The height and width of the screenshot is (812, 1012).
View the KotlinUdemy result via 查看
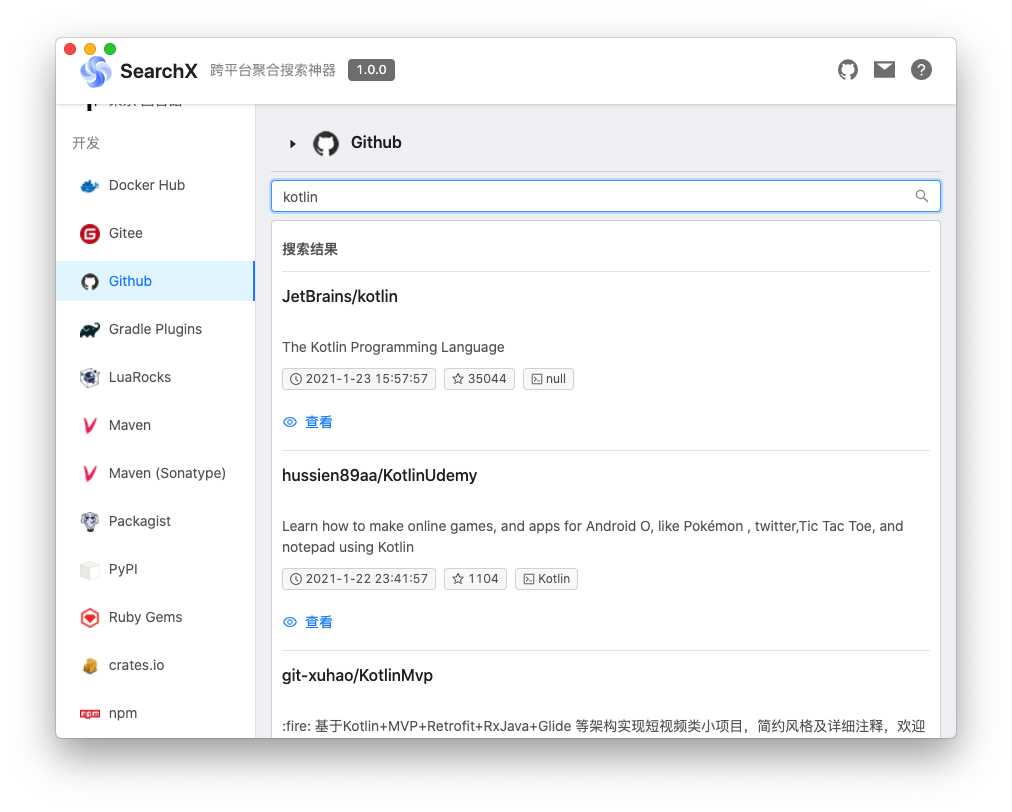(308, 622)
